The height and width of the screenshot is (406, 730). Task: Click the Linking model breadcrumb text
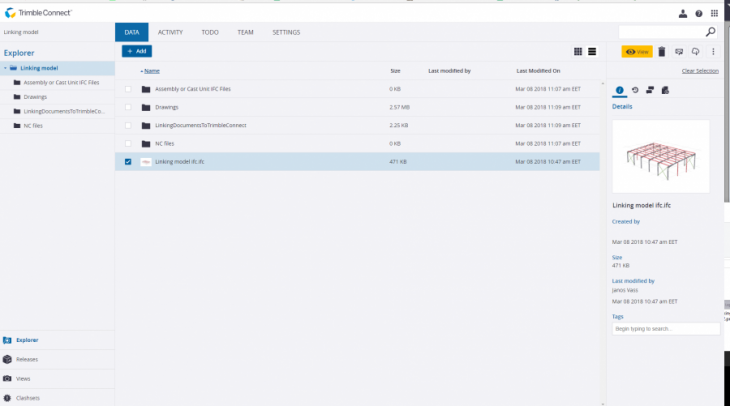point(21,32)
